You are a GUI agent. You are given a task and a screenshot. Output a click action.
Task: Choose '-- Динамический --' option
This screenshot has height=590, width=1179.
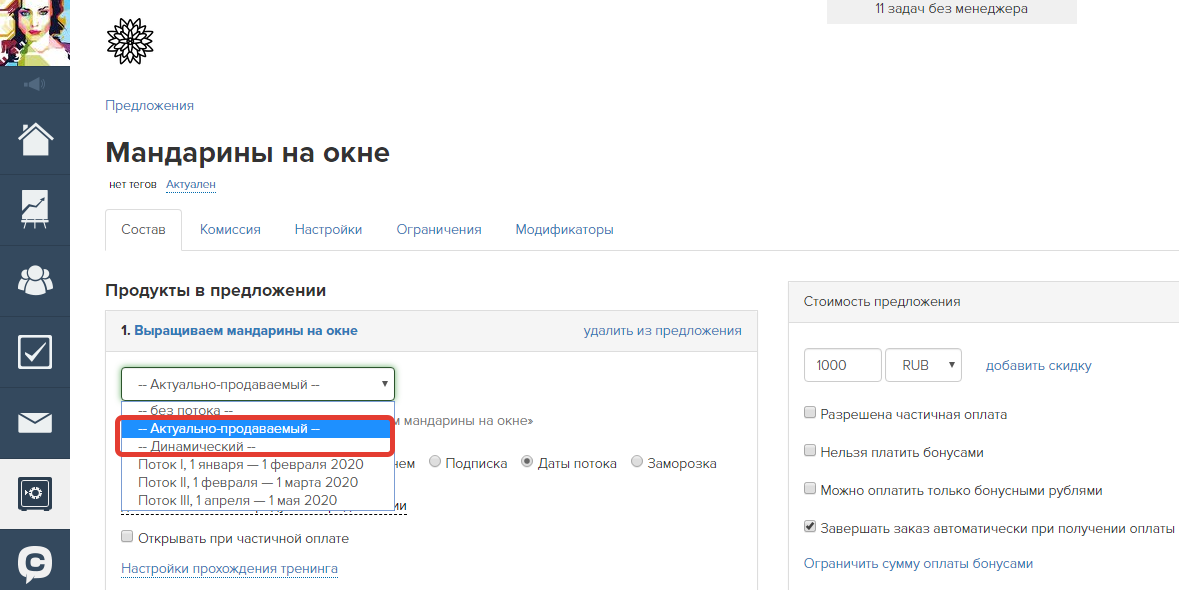[x=258, y=446]
